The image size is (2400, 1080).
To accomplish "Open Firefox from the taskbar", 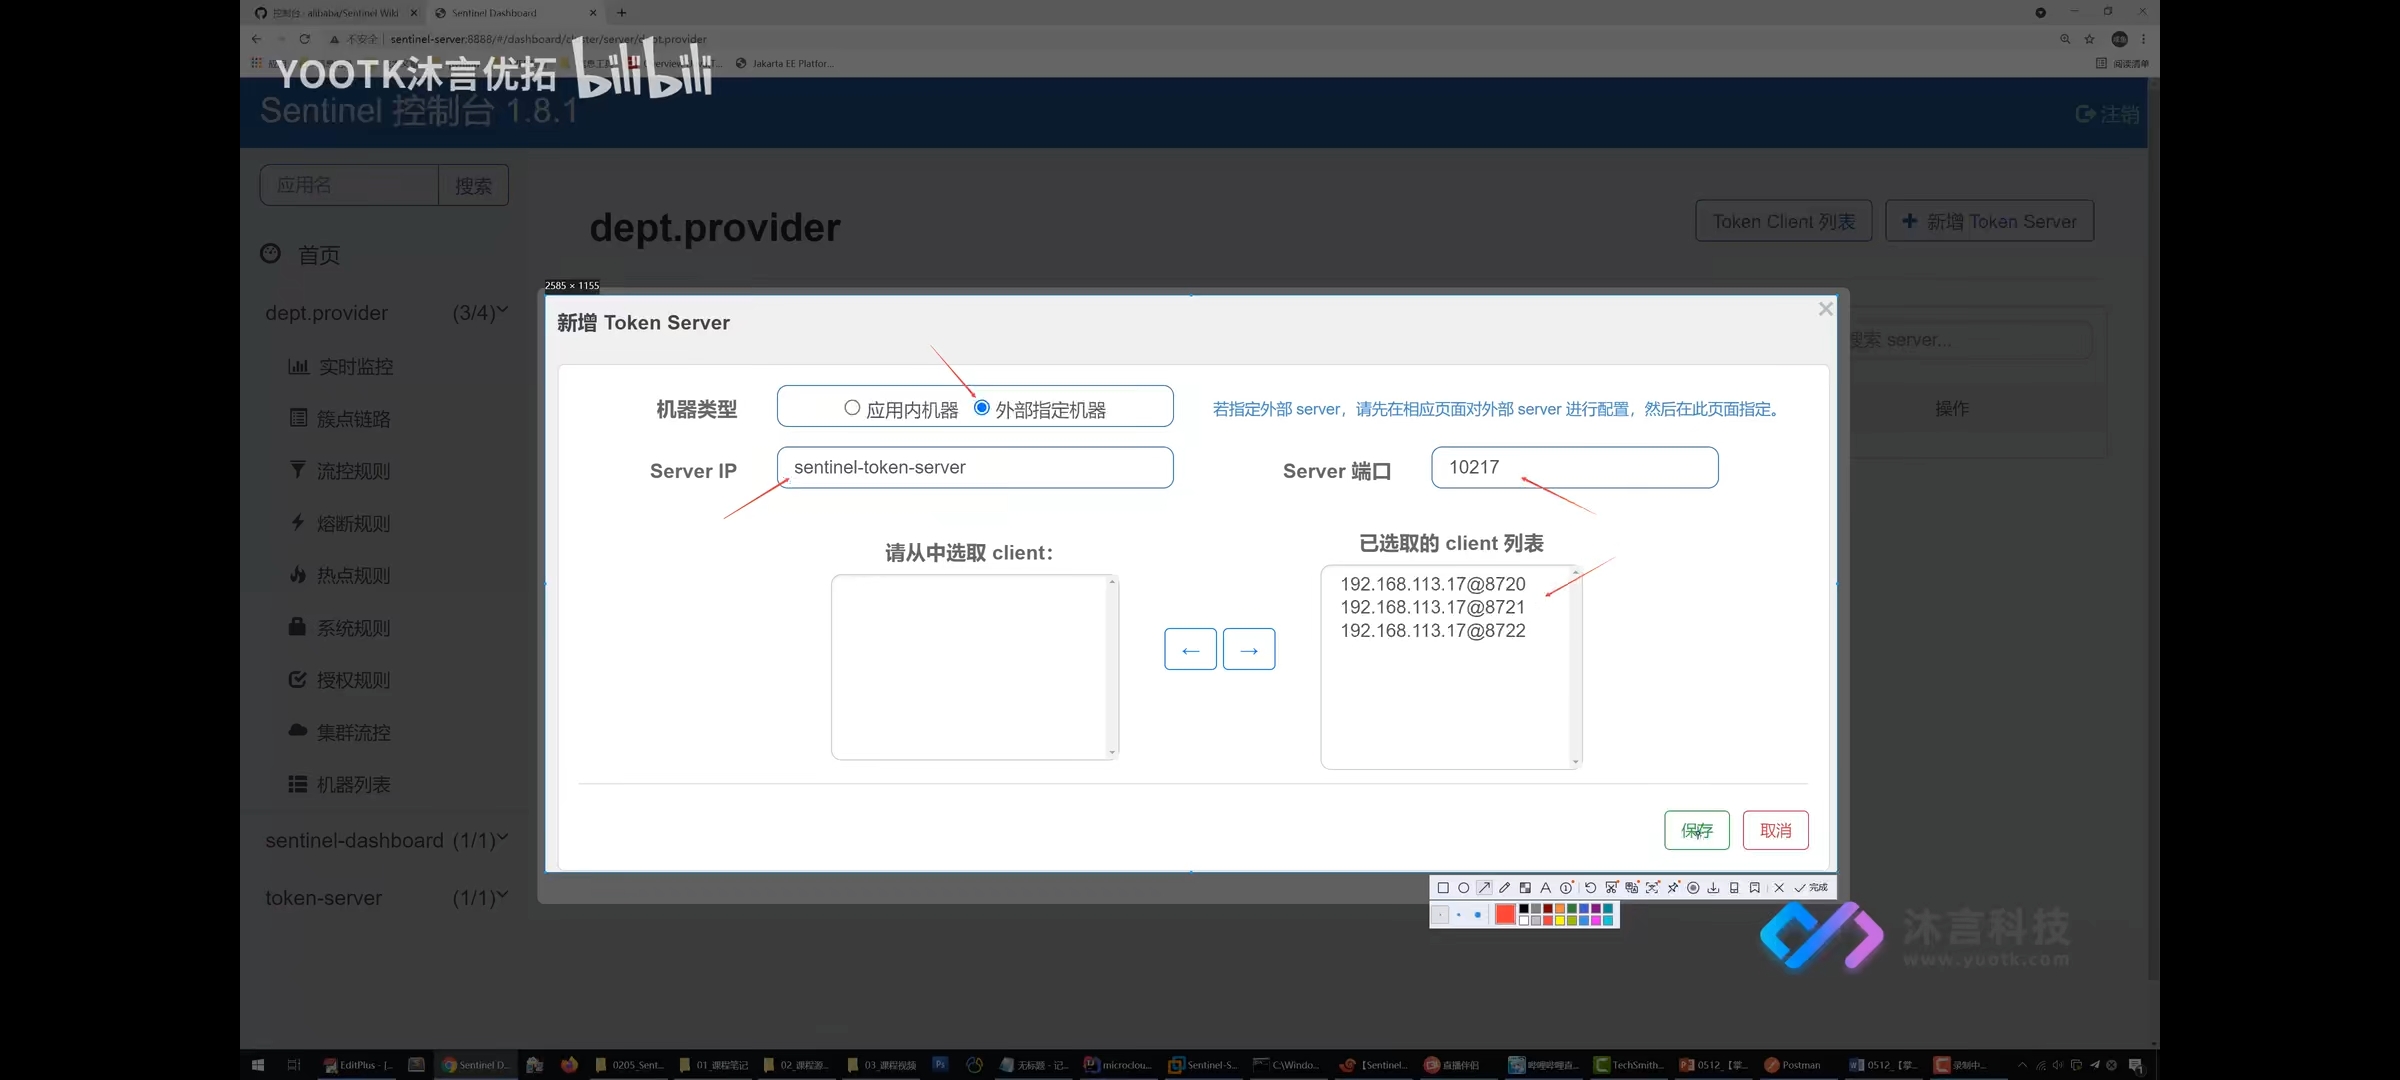I will pyautogui.click(x=569, y=1065).
